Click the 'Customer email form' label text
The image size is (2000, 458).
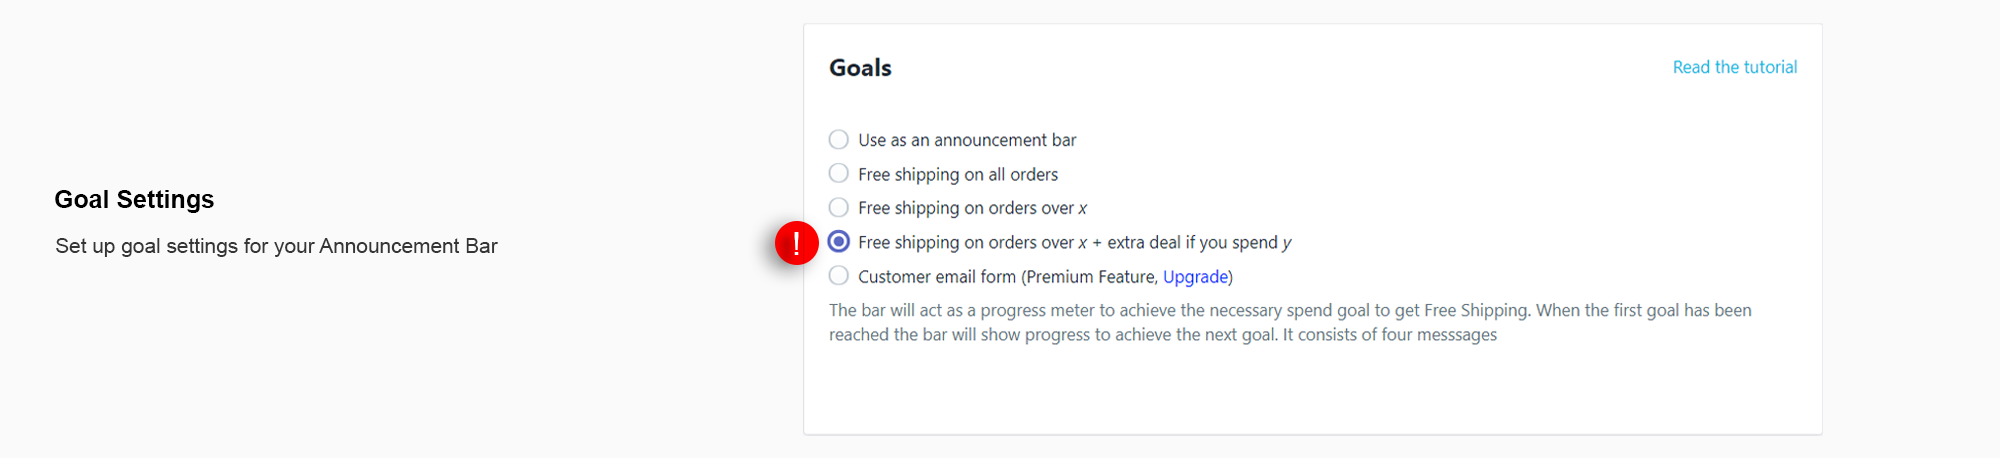(937, 277)
